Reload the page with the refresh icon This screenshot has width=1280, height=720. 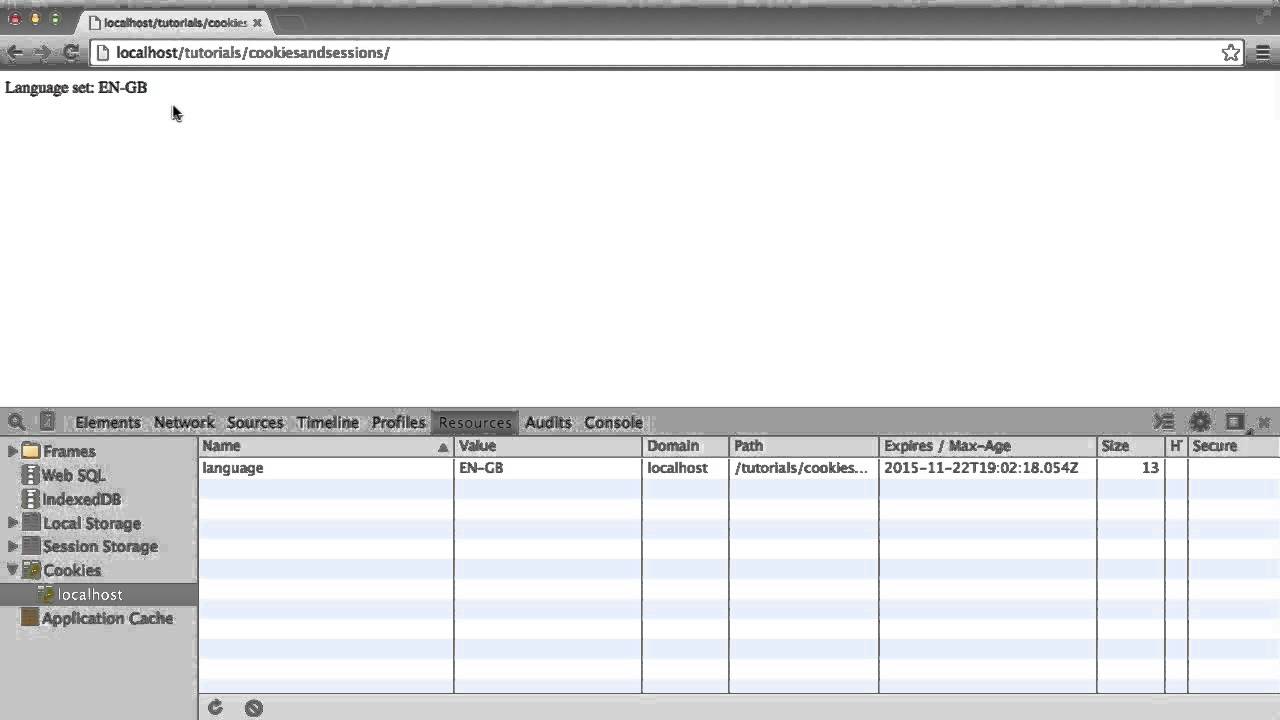[x=71, y=52]
